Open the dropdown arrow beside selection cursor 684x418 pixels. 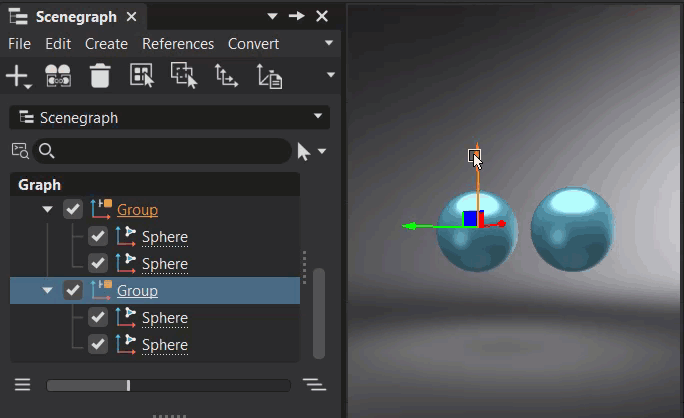(322, 151)
